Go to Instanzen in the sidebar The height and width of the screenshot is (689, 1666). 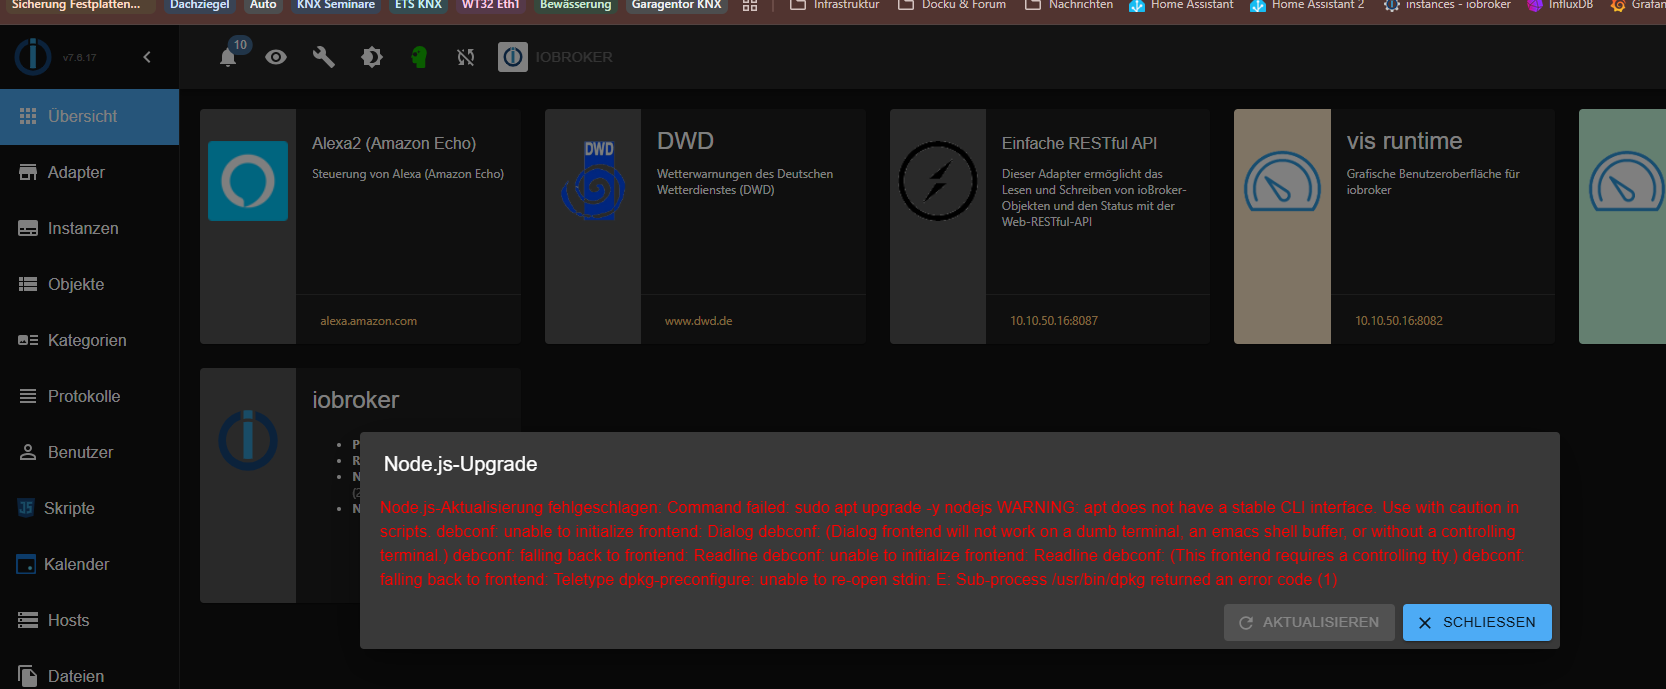point(83,228)
